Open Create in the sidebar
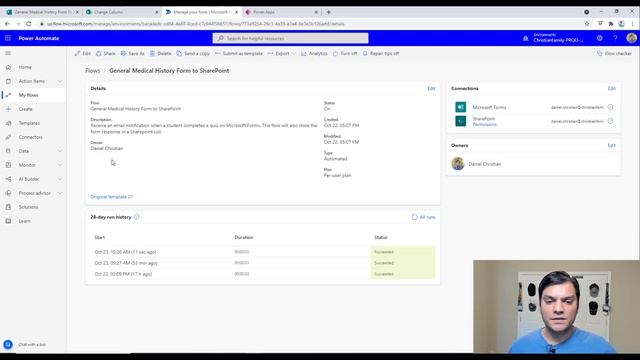Viewport: 640px width, 360px height. point(25,109)
